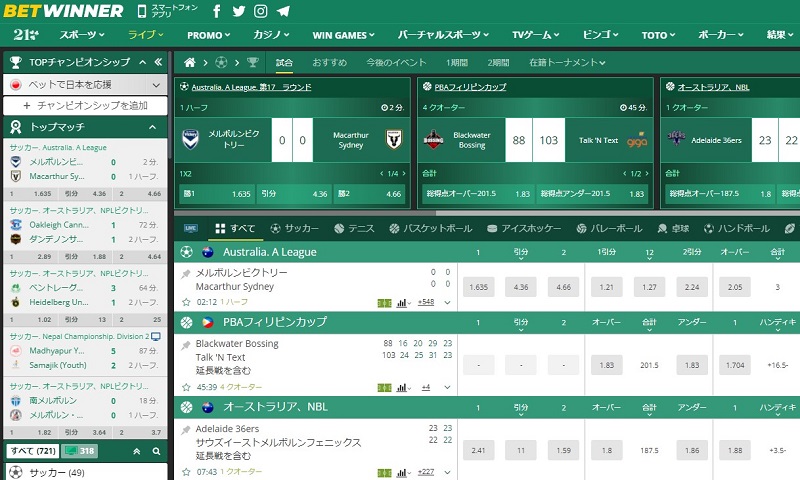Open live field view for Adelaide 36ers match

384,473
